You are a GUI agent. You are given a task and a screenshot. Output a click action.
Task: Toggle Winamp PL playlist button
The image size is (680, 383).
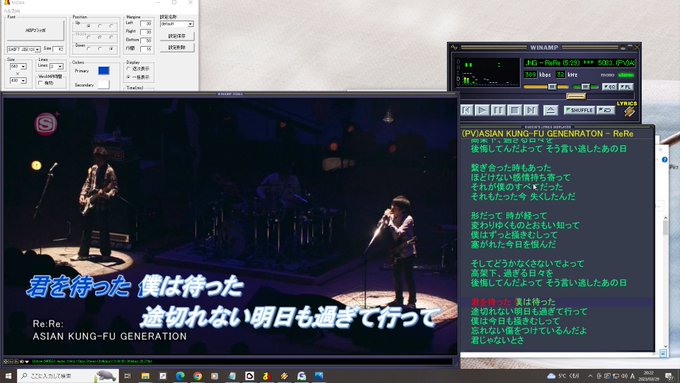point(626,87)
